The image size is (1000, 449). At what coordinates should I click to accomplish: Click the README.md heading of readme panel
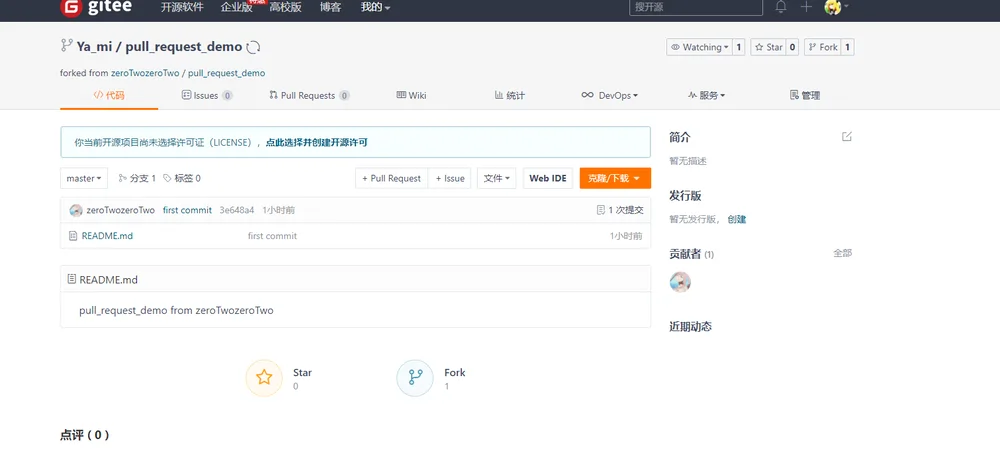coord(108,280)
